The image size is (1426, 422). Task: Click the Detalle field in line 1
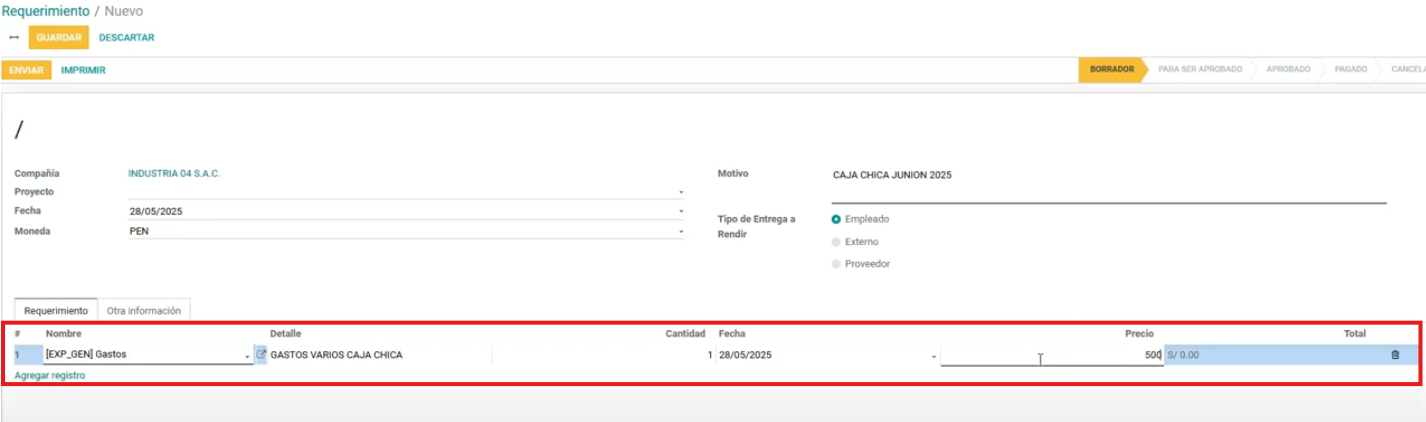pyautogui.click(x=380, y=355)
